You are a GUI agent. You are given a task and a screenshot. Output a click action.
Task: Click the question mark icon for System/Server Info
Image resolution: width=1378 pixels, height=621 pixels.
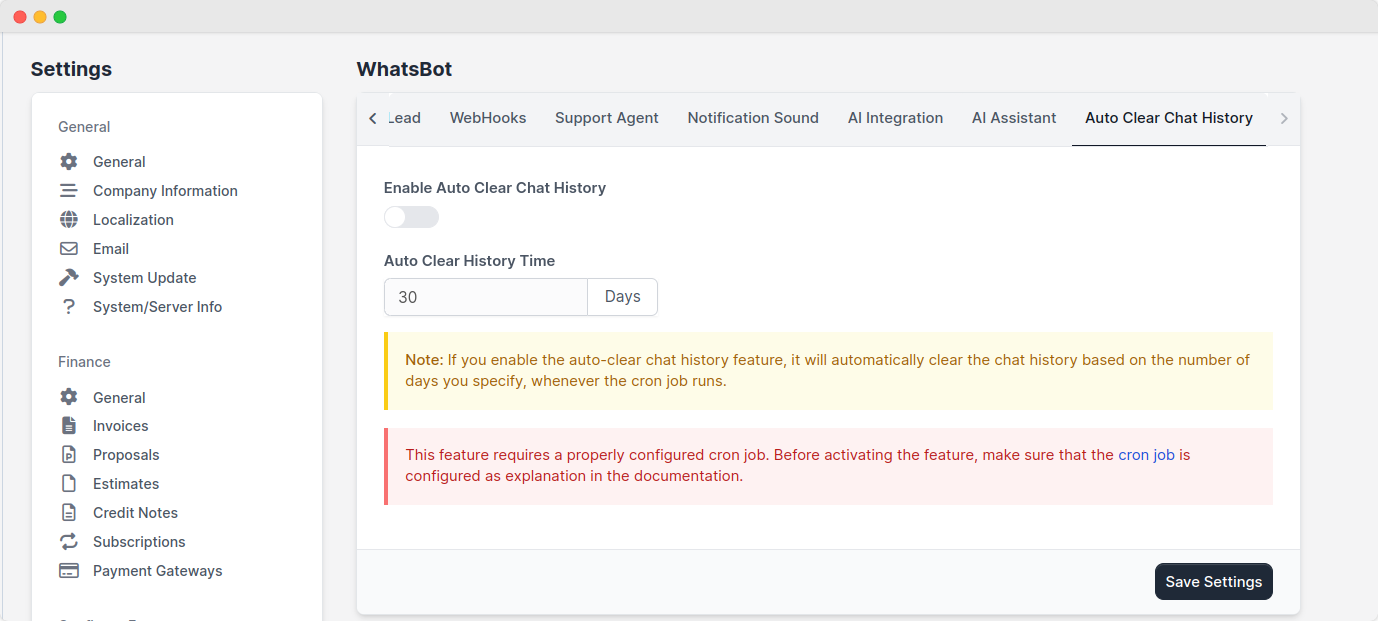click(68, 307)
